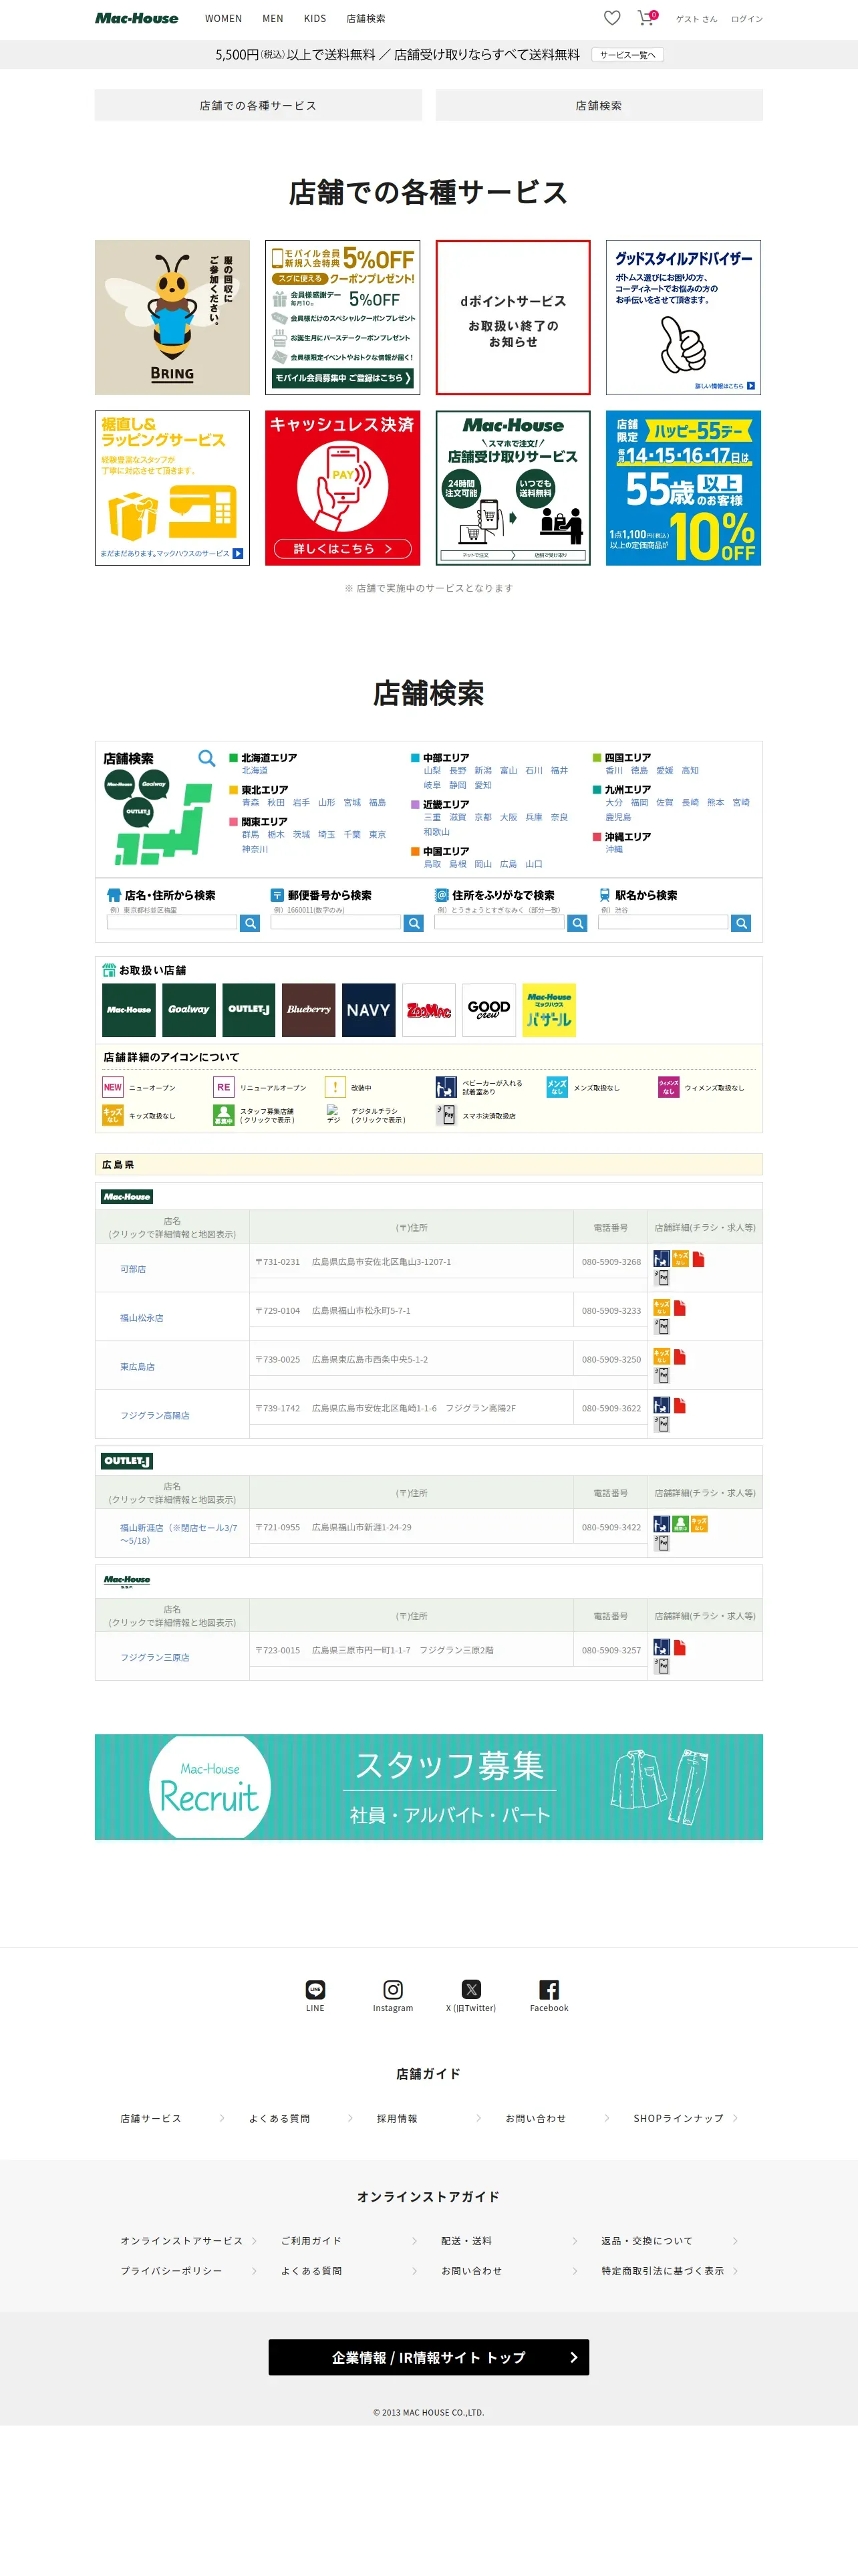Click the magnifier icon above the Japan map

(206, 758)
